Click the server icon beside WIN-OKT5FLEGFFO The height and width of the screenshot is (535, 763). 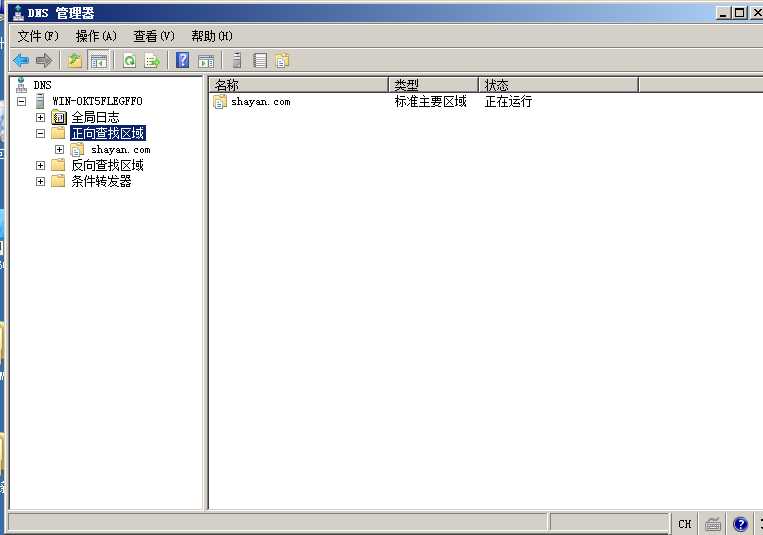coord(40,101)
